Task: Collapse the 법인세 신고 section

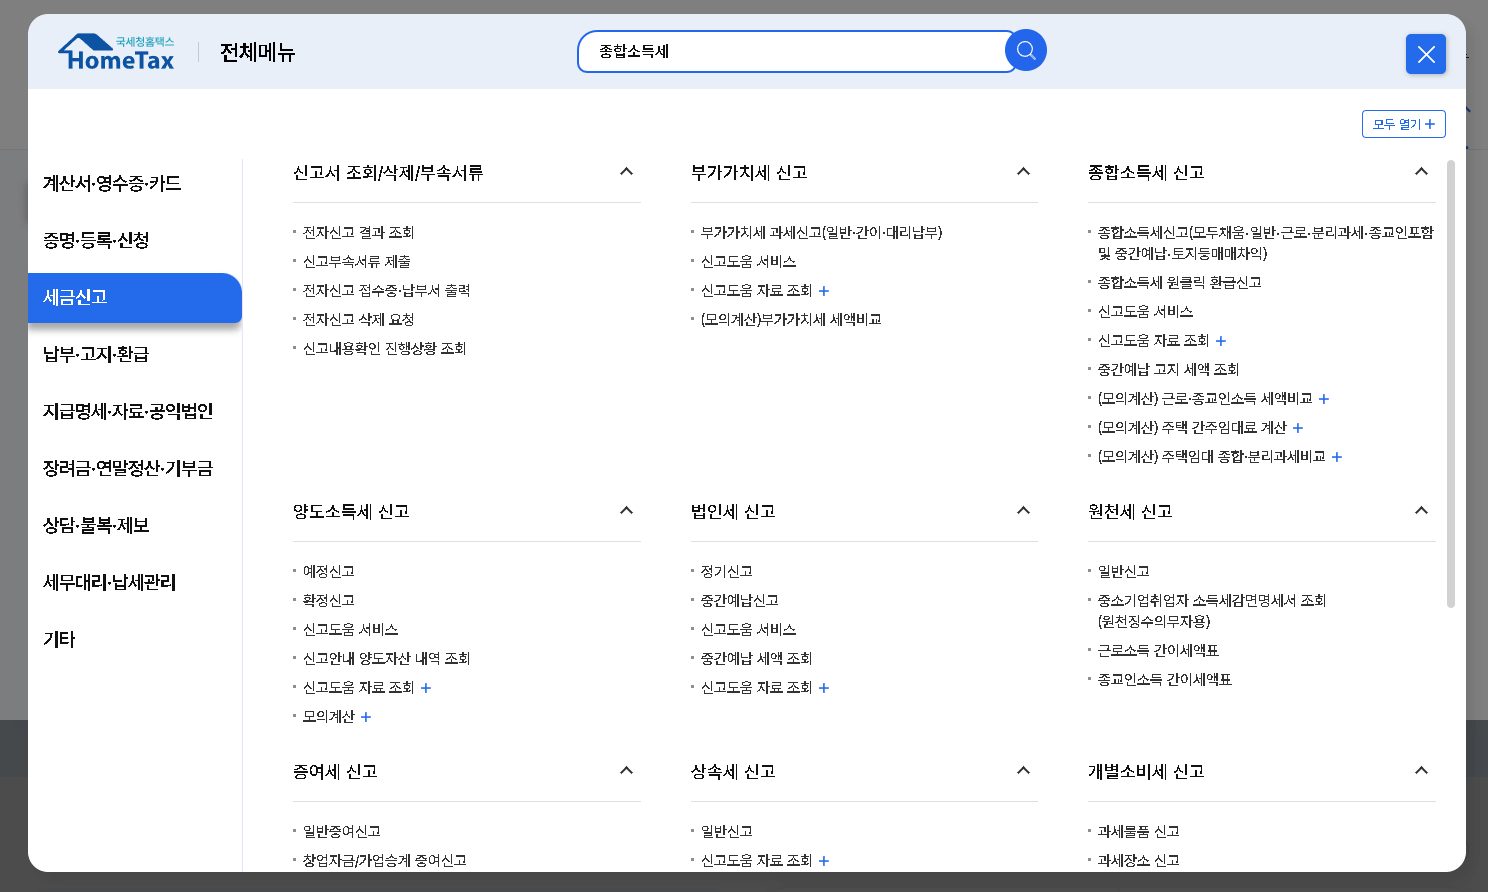Action: click(x=1023, y=510)
